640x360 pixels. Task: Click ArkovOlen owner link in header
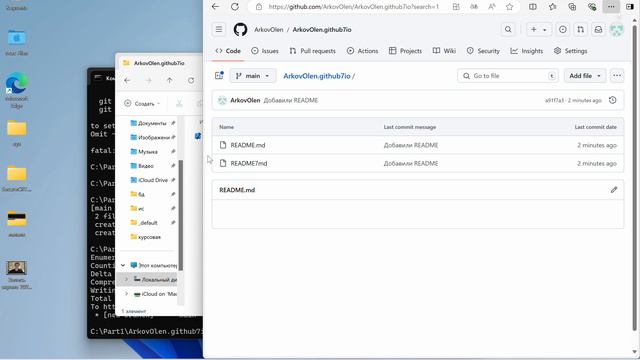click(x=269, y=29)
